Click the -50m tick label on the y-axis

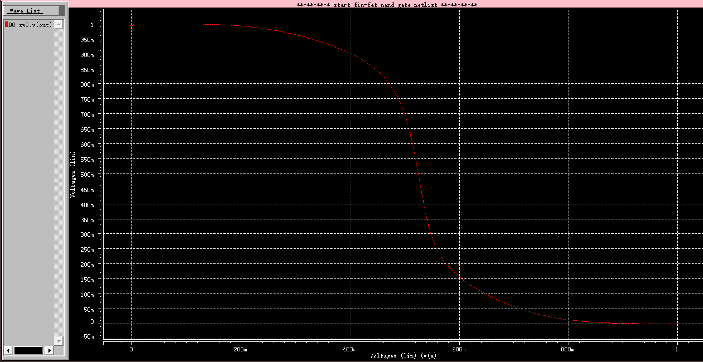coord(88,337)
